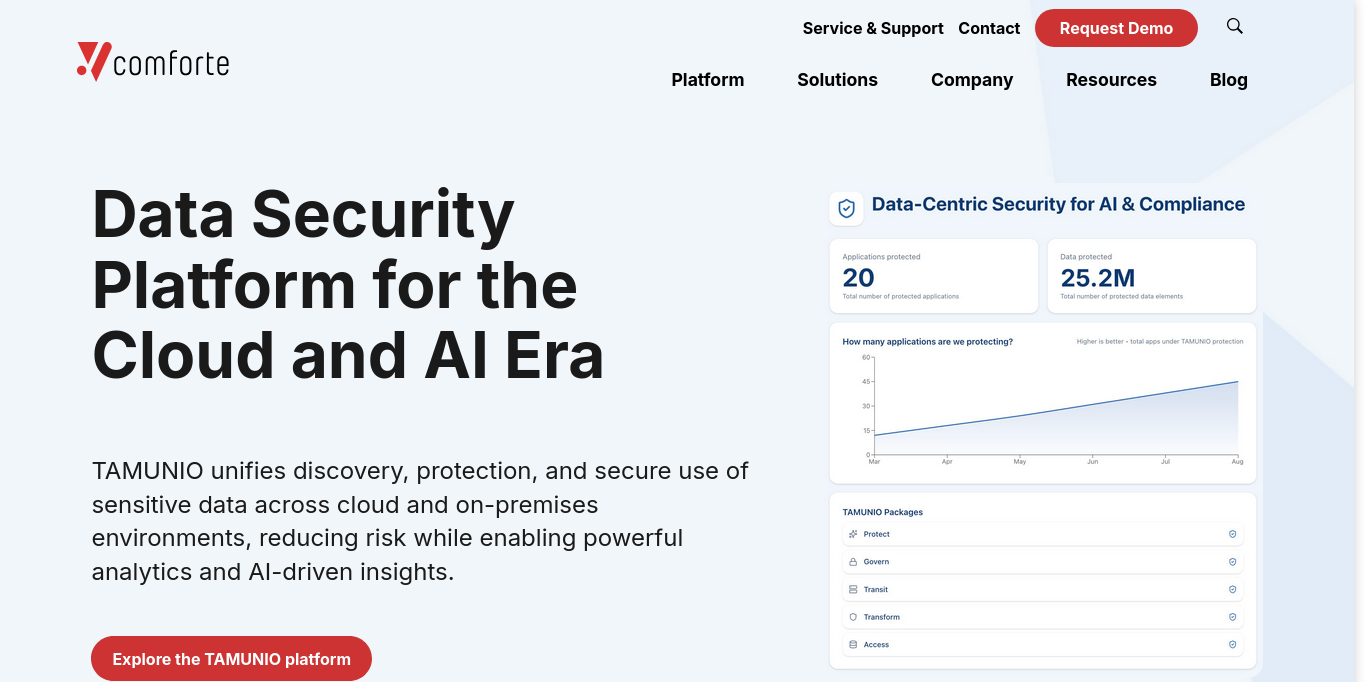
Task: Open the Service & Support link
Action: coord(873,28)
